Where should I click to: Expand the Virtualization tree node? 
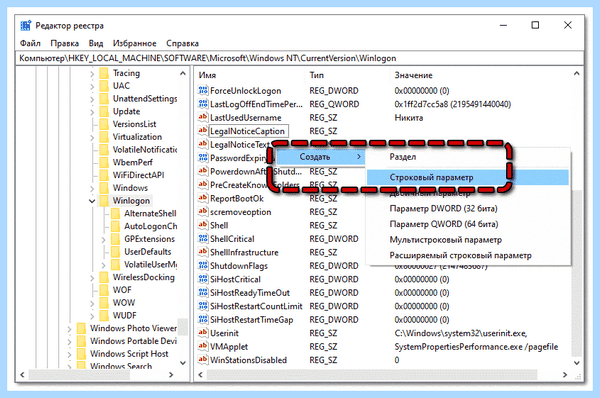pos(92,137)
